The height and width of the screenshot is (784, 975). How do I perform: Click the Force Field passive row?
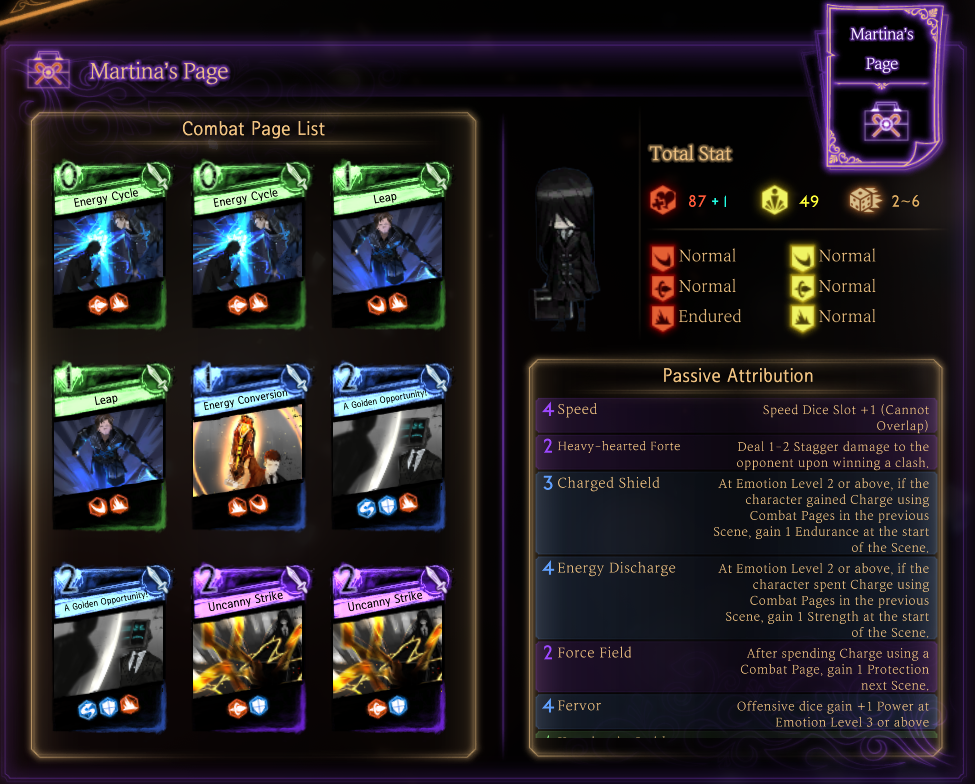coord(736,668)
